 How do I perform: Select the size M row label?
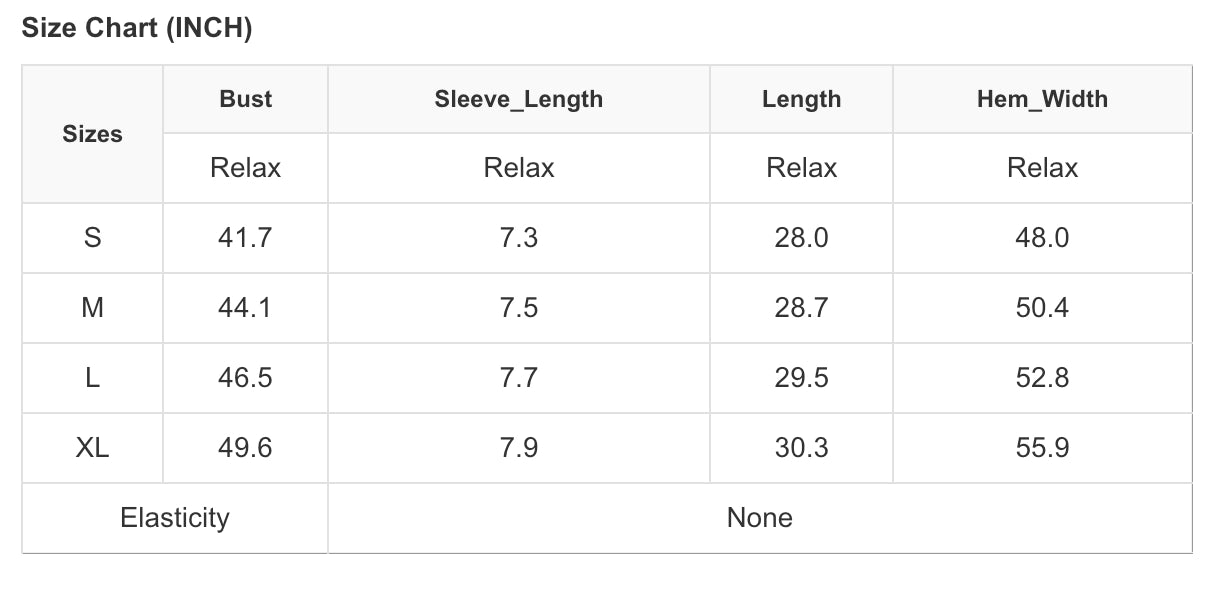pos(92,308)
